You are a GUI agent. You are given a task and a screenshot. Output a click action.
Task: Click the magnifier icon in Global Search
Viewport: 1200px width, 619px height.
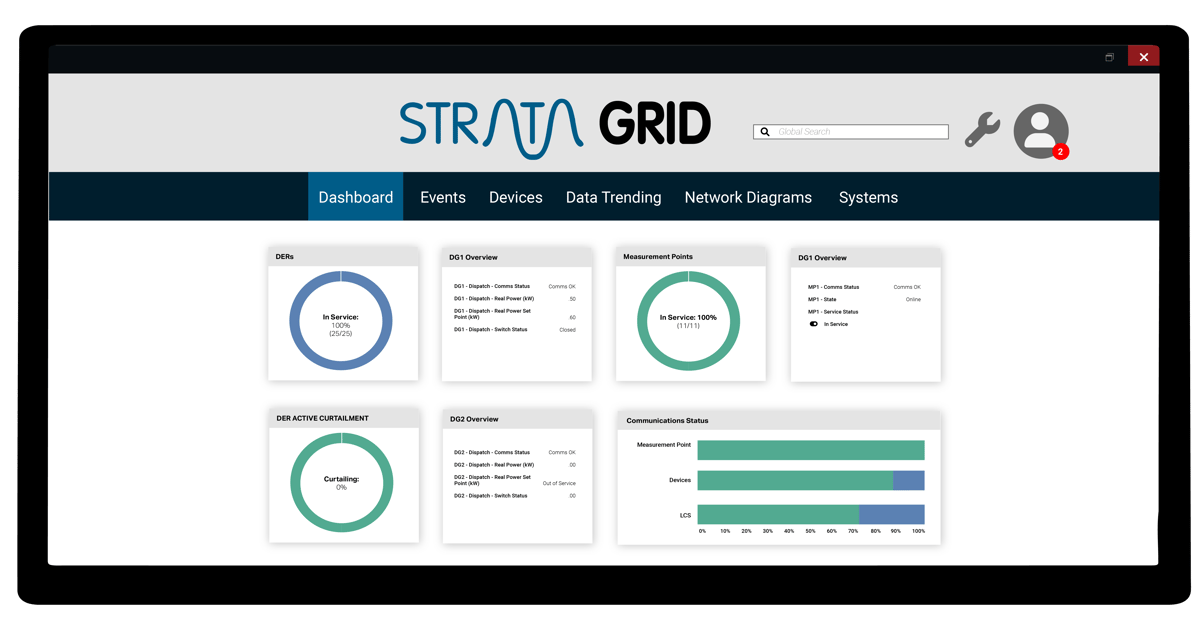click(765, 131)
